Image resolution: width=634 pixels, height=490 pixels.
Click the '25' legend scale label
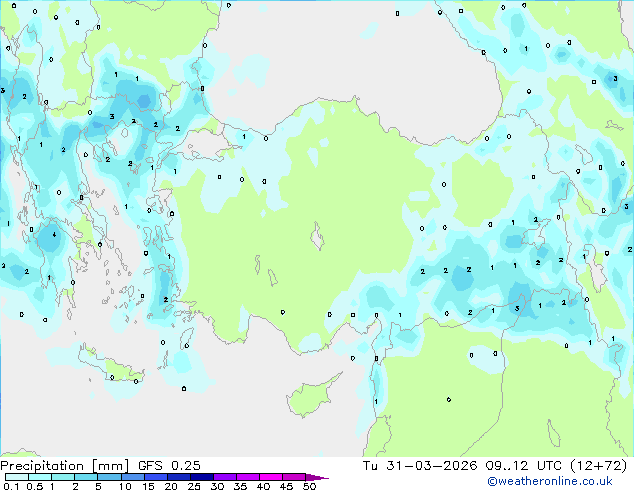click(194, 486)
